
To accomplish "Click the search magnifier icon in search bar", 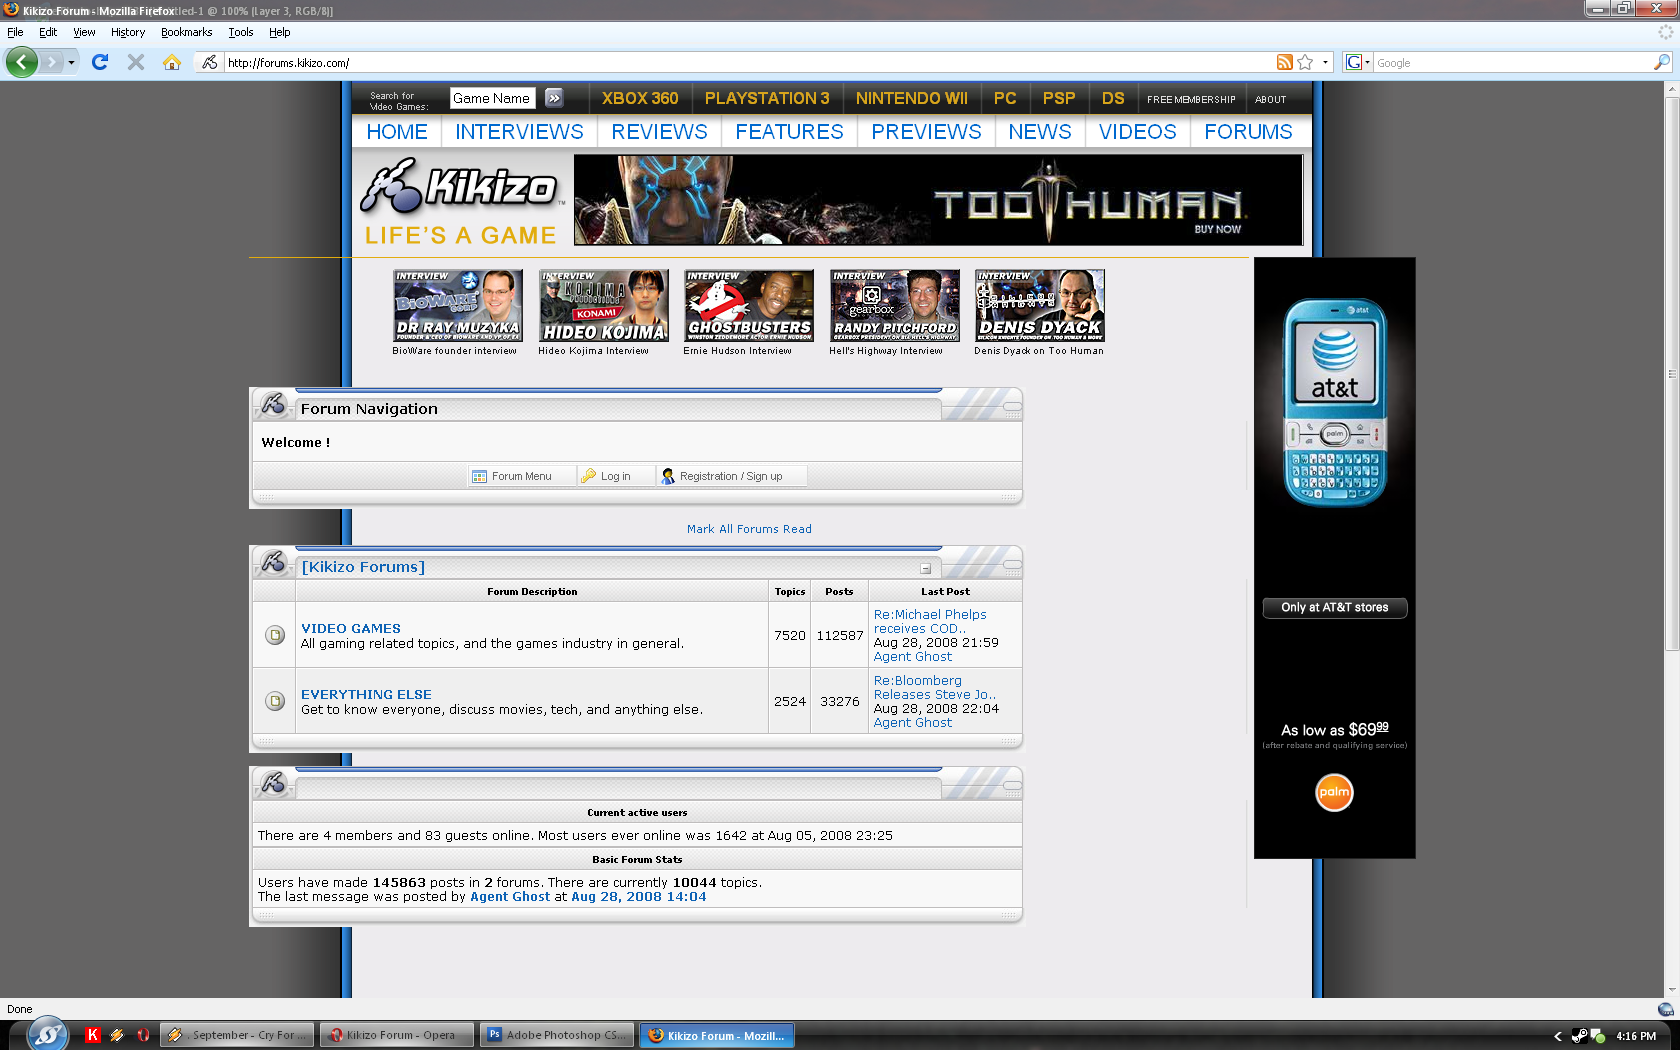I will (x=1662, y=62).
